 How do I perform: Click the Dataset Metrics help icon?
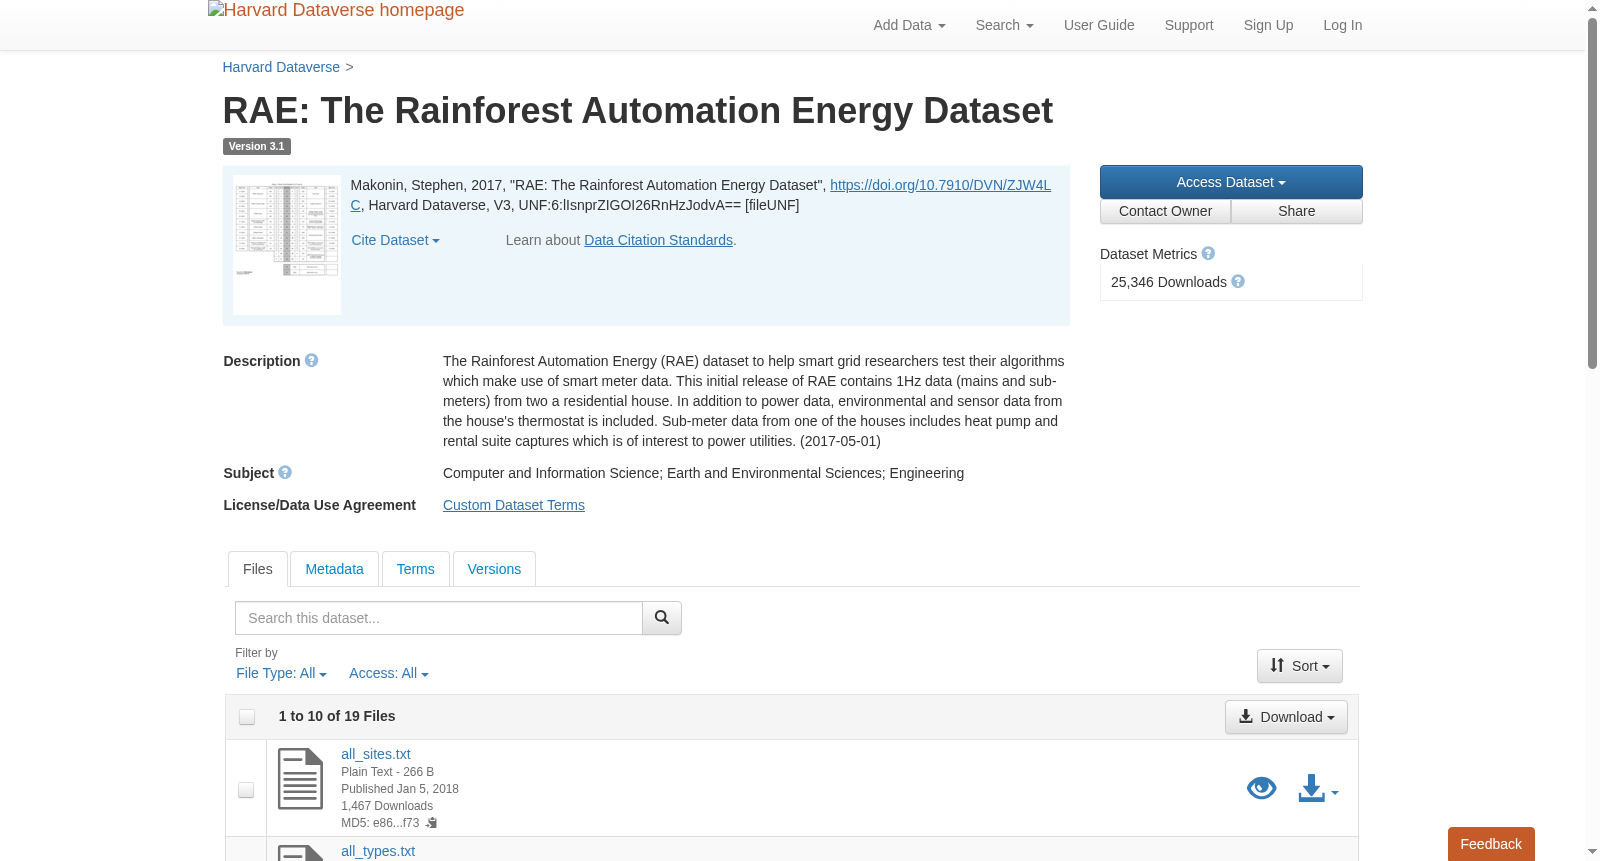tap(1208, 254)
